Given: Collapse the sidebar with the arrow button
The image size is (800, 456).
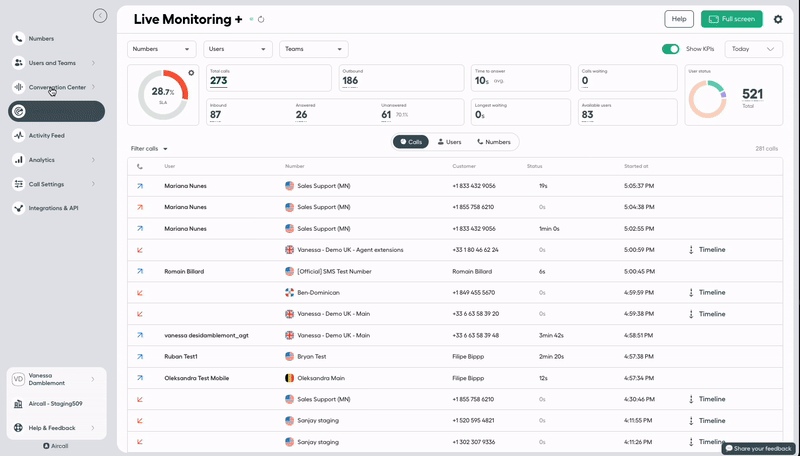Looking at the screenshot, I should (99, 15).
